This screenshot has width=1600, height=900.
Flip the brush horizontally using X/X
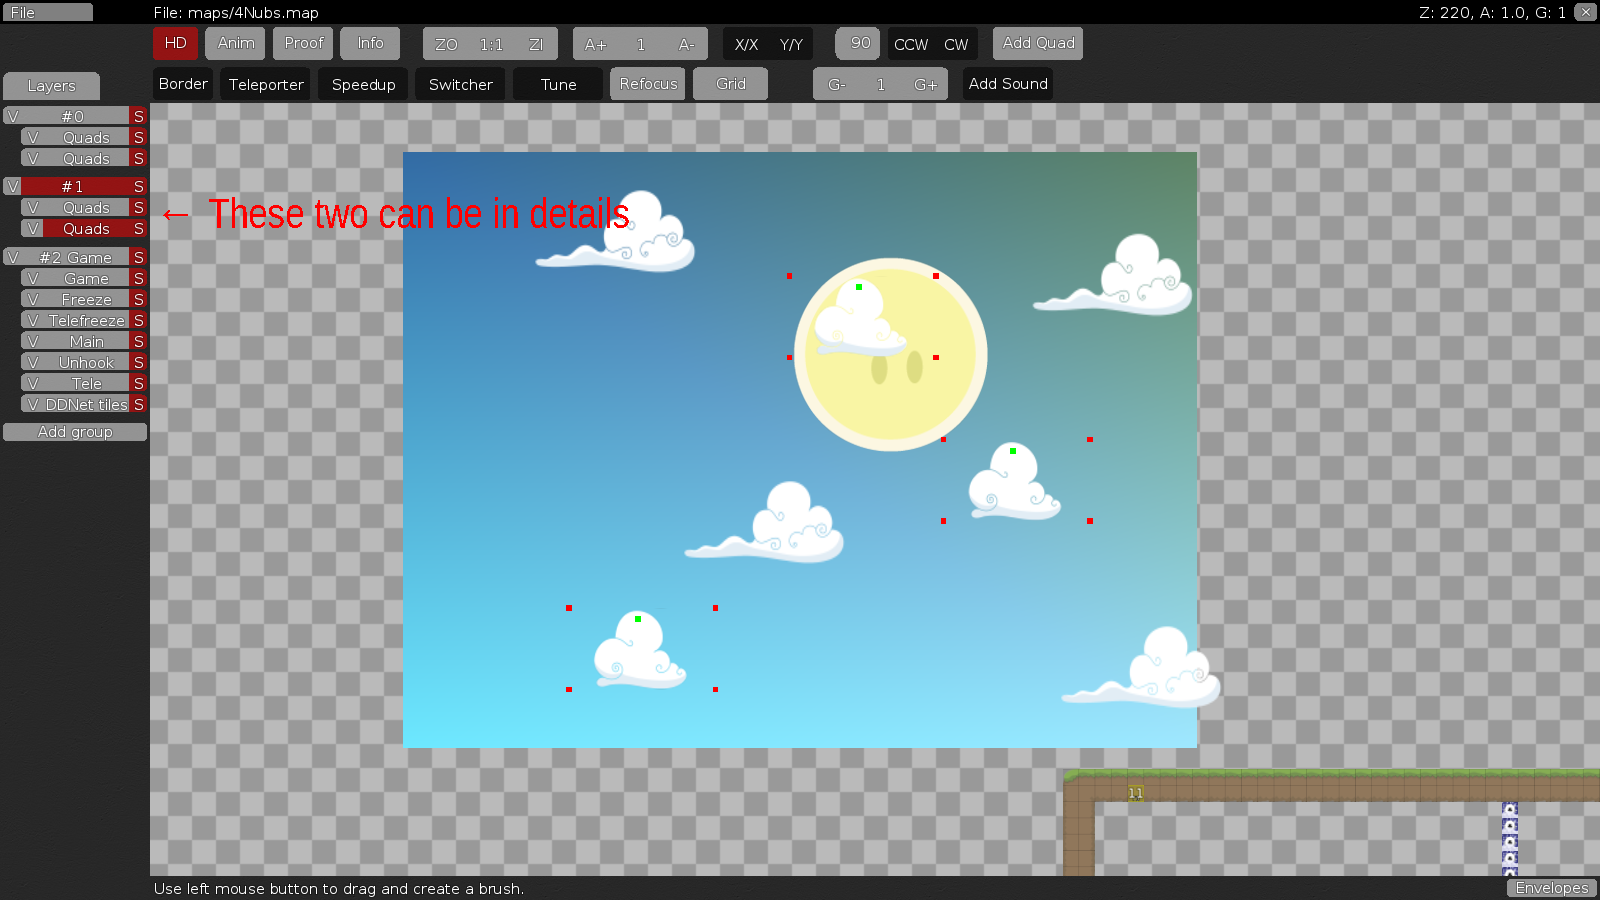click(x=745, y=44)
